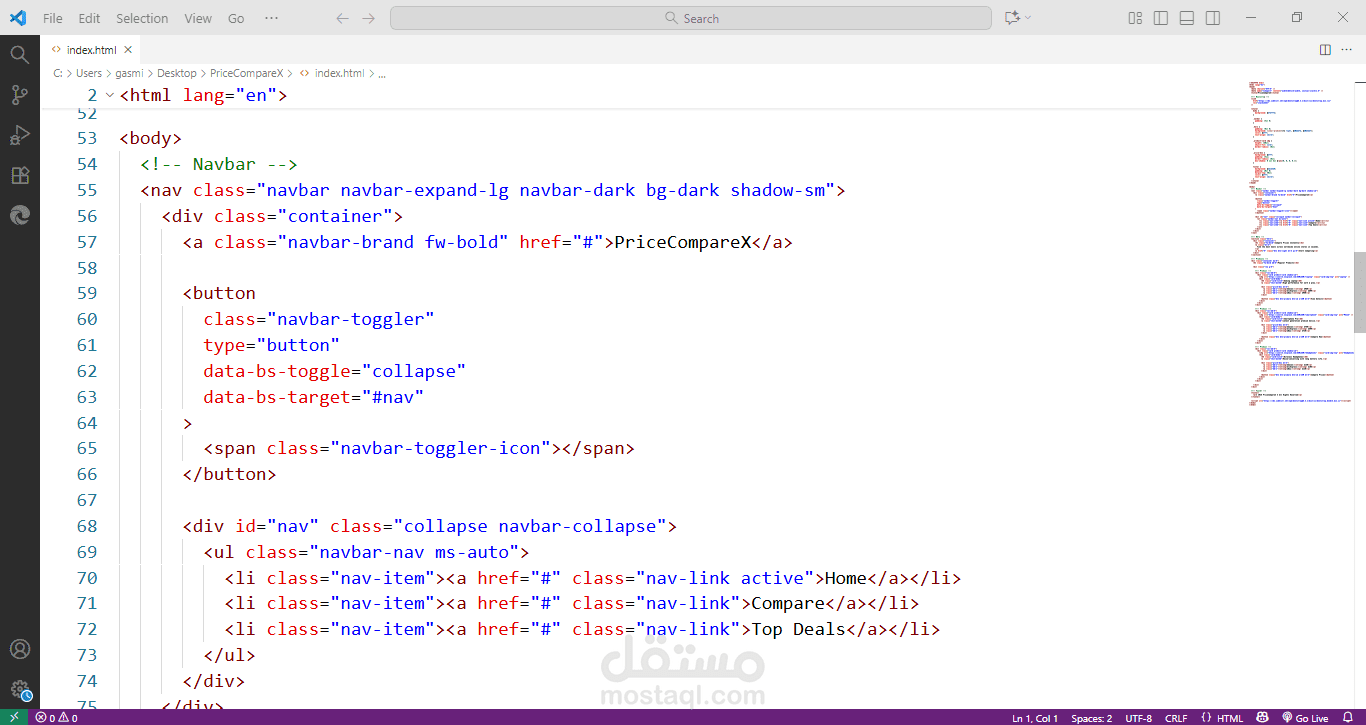Open the overflow menu ellipsis
This screenshot has height=725, width=1366.
272,18
